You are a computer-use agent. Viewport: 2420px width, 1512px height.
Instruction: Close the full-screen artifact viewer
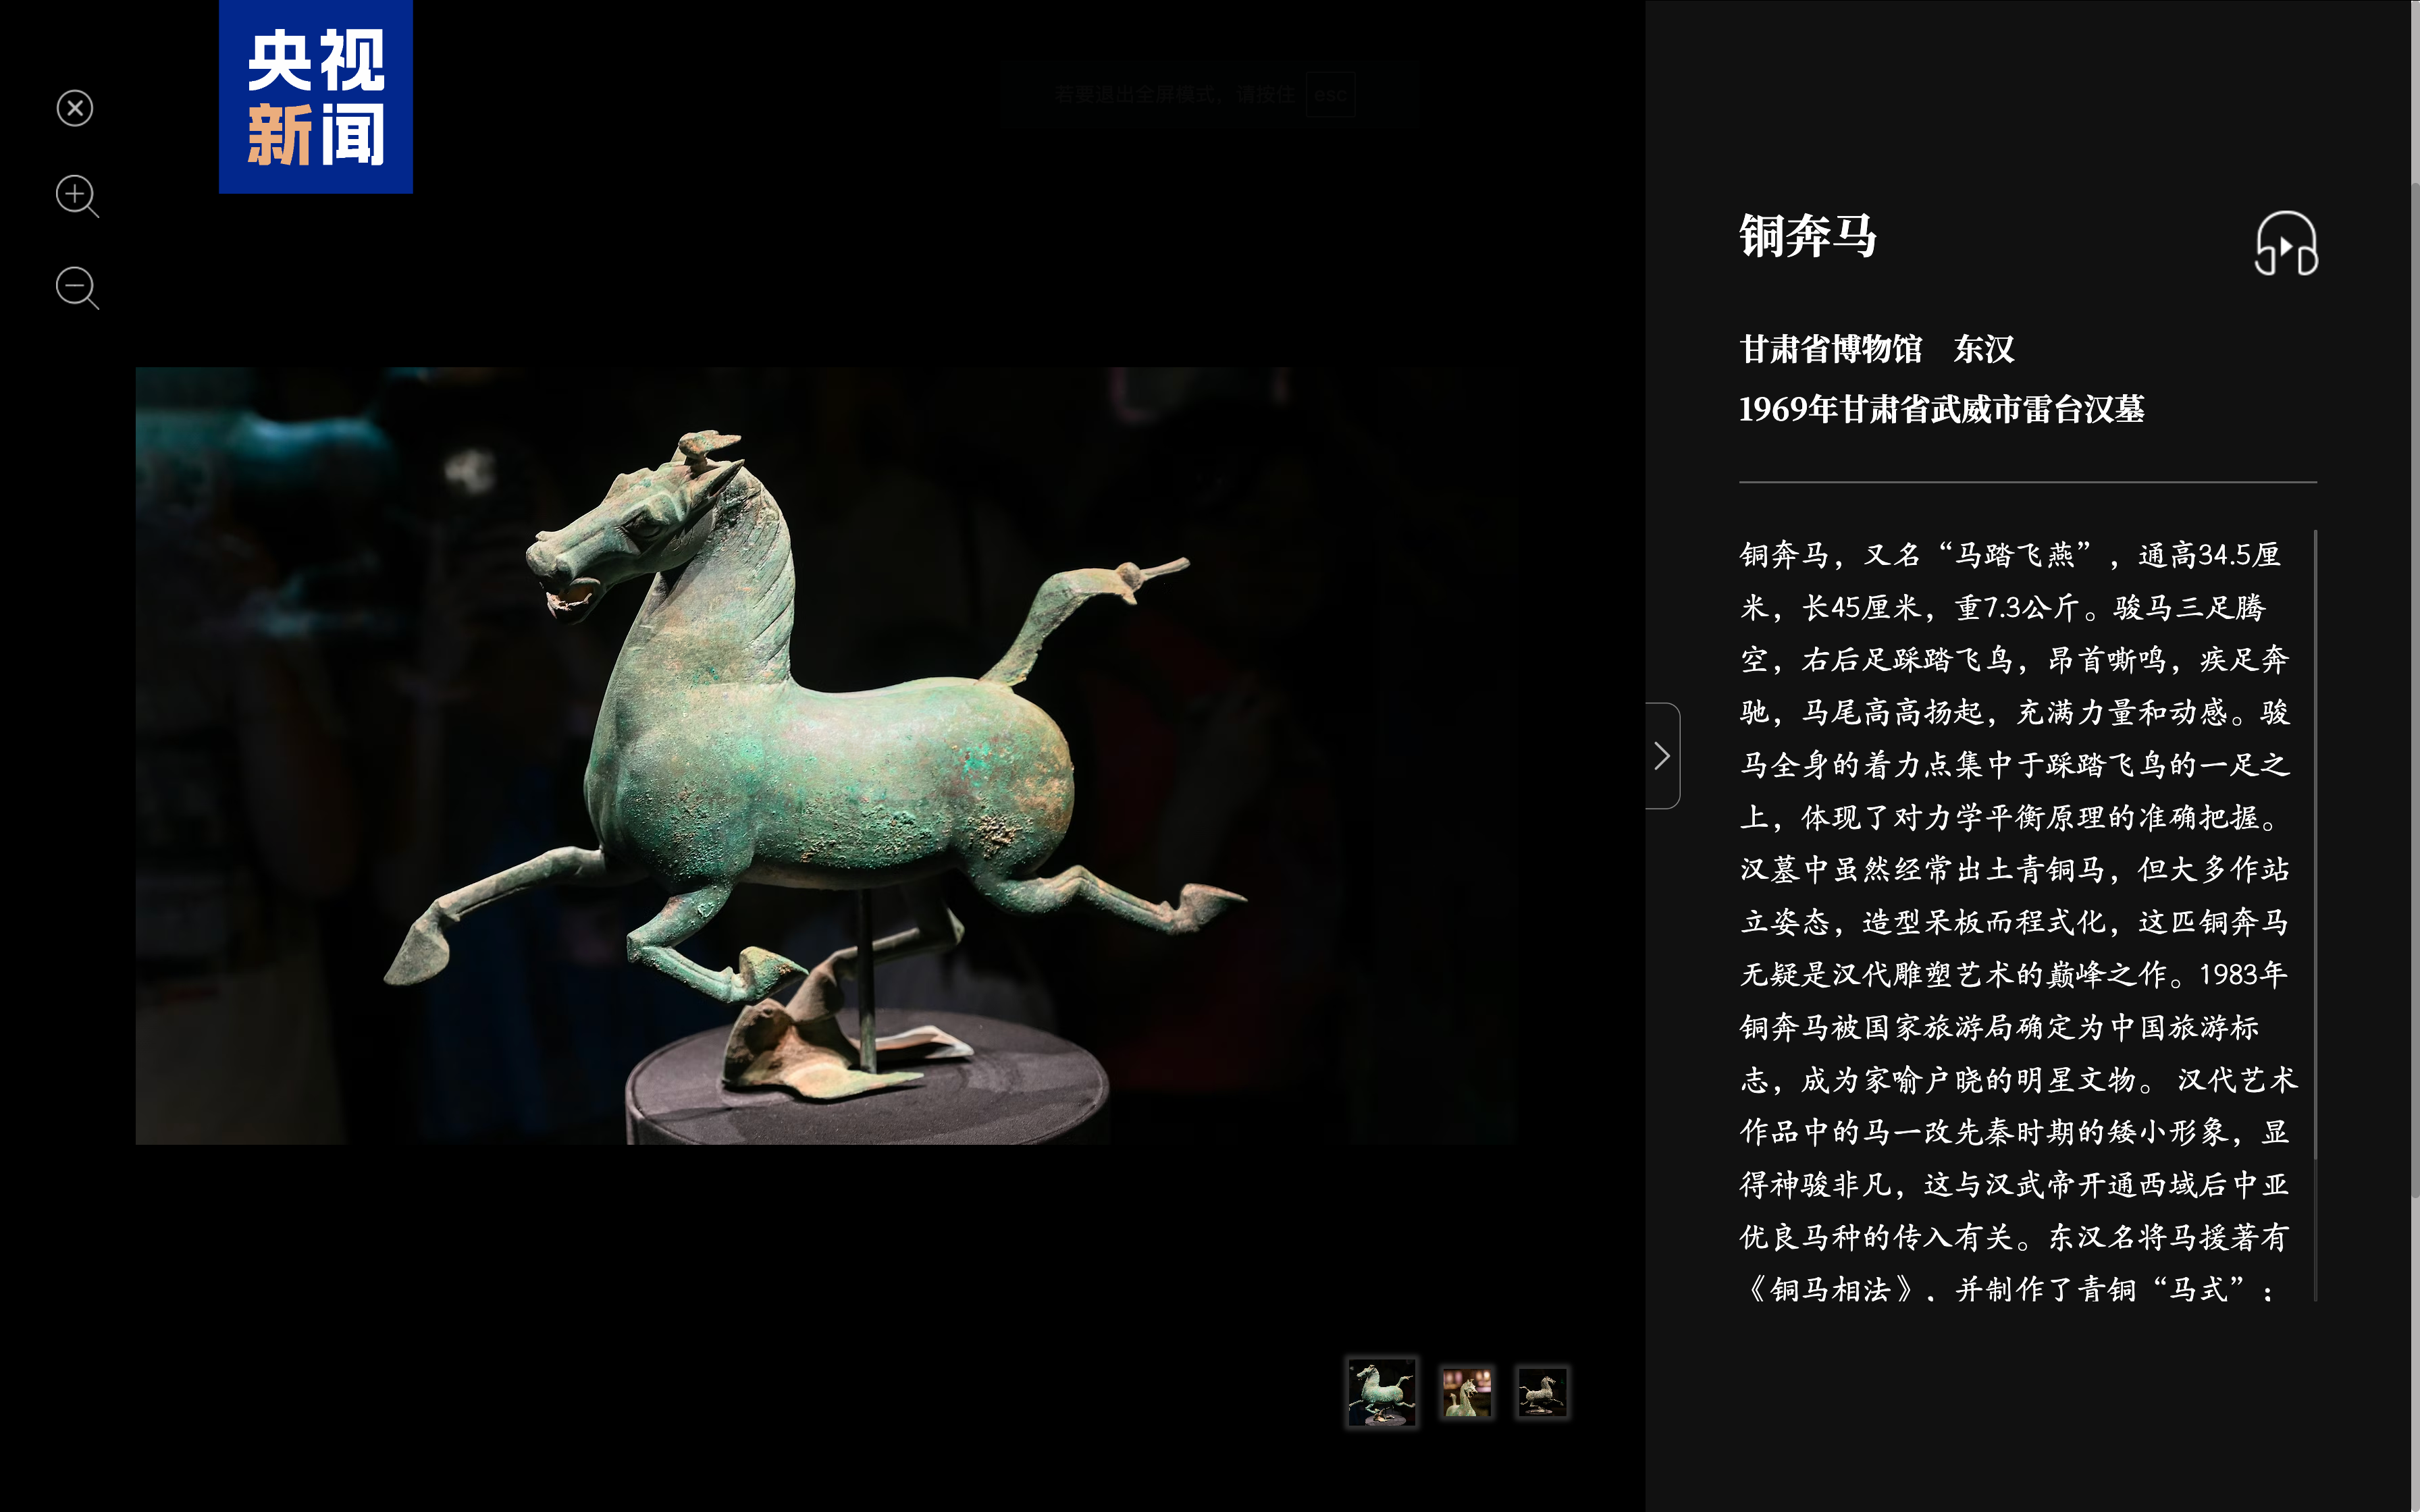pyautogui.click(x=75, y=108)
